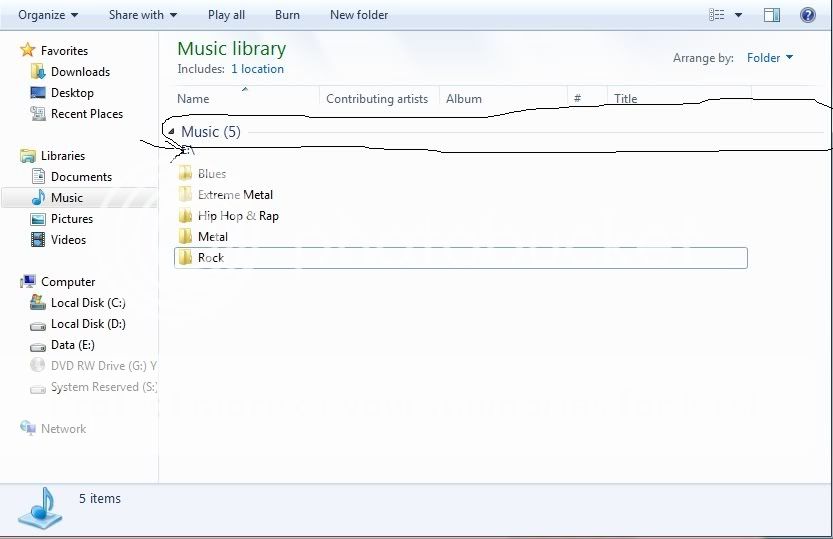833x539 pixels.
Task: Click the Rock folder icon
Action: tap(185, 258)
